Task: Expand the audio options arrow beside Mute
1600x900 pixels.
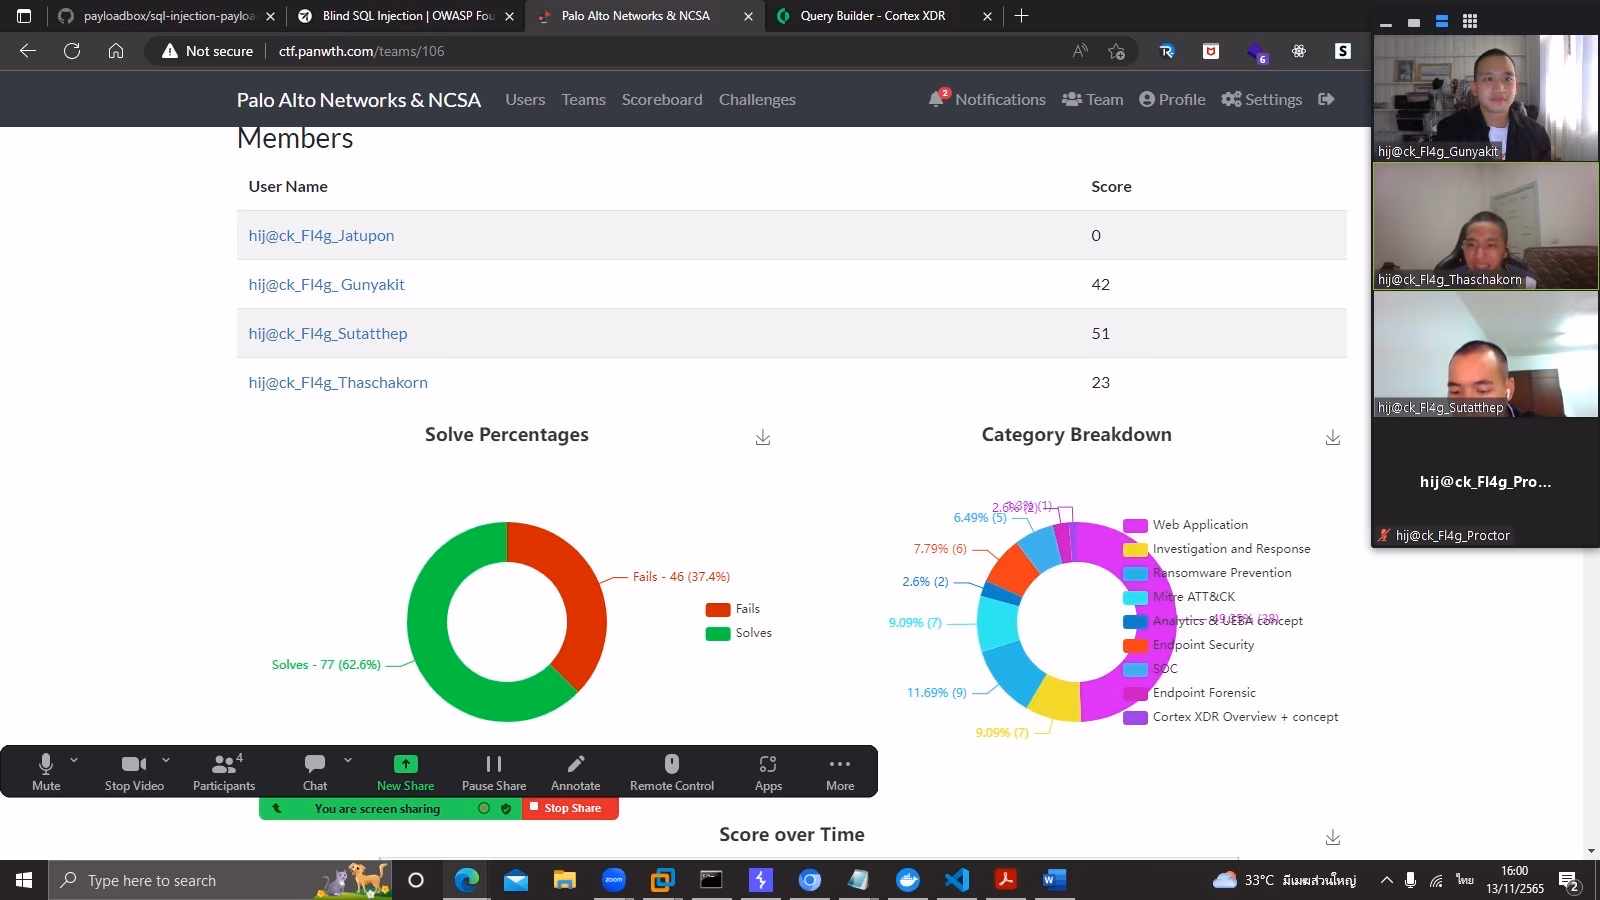Action: (x=74, y=760)
